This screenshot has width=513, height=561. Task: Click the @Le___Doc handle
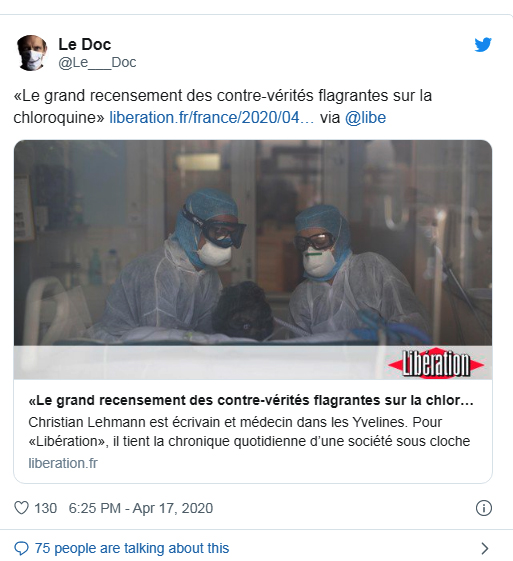click(97, 63)
